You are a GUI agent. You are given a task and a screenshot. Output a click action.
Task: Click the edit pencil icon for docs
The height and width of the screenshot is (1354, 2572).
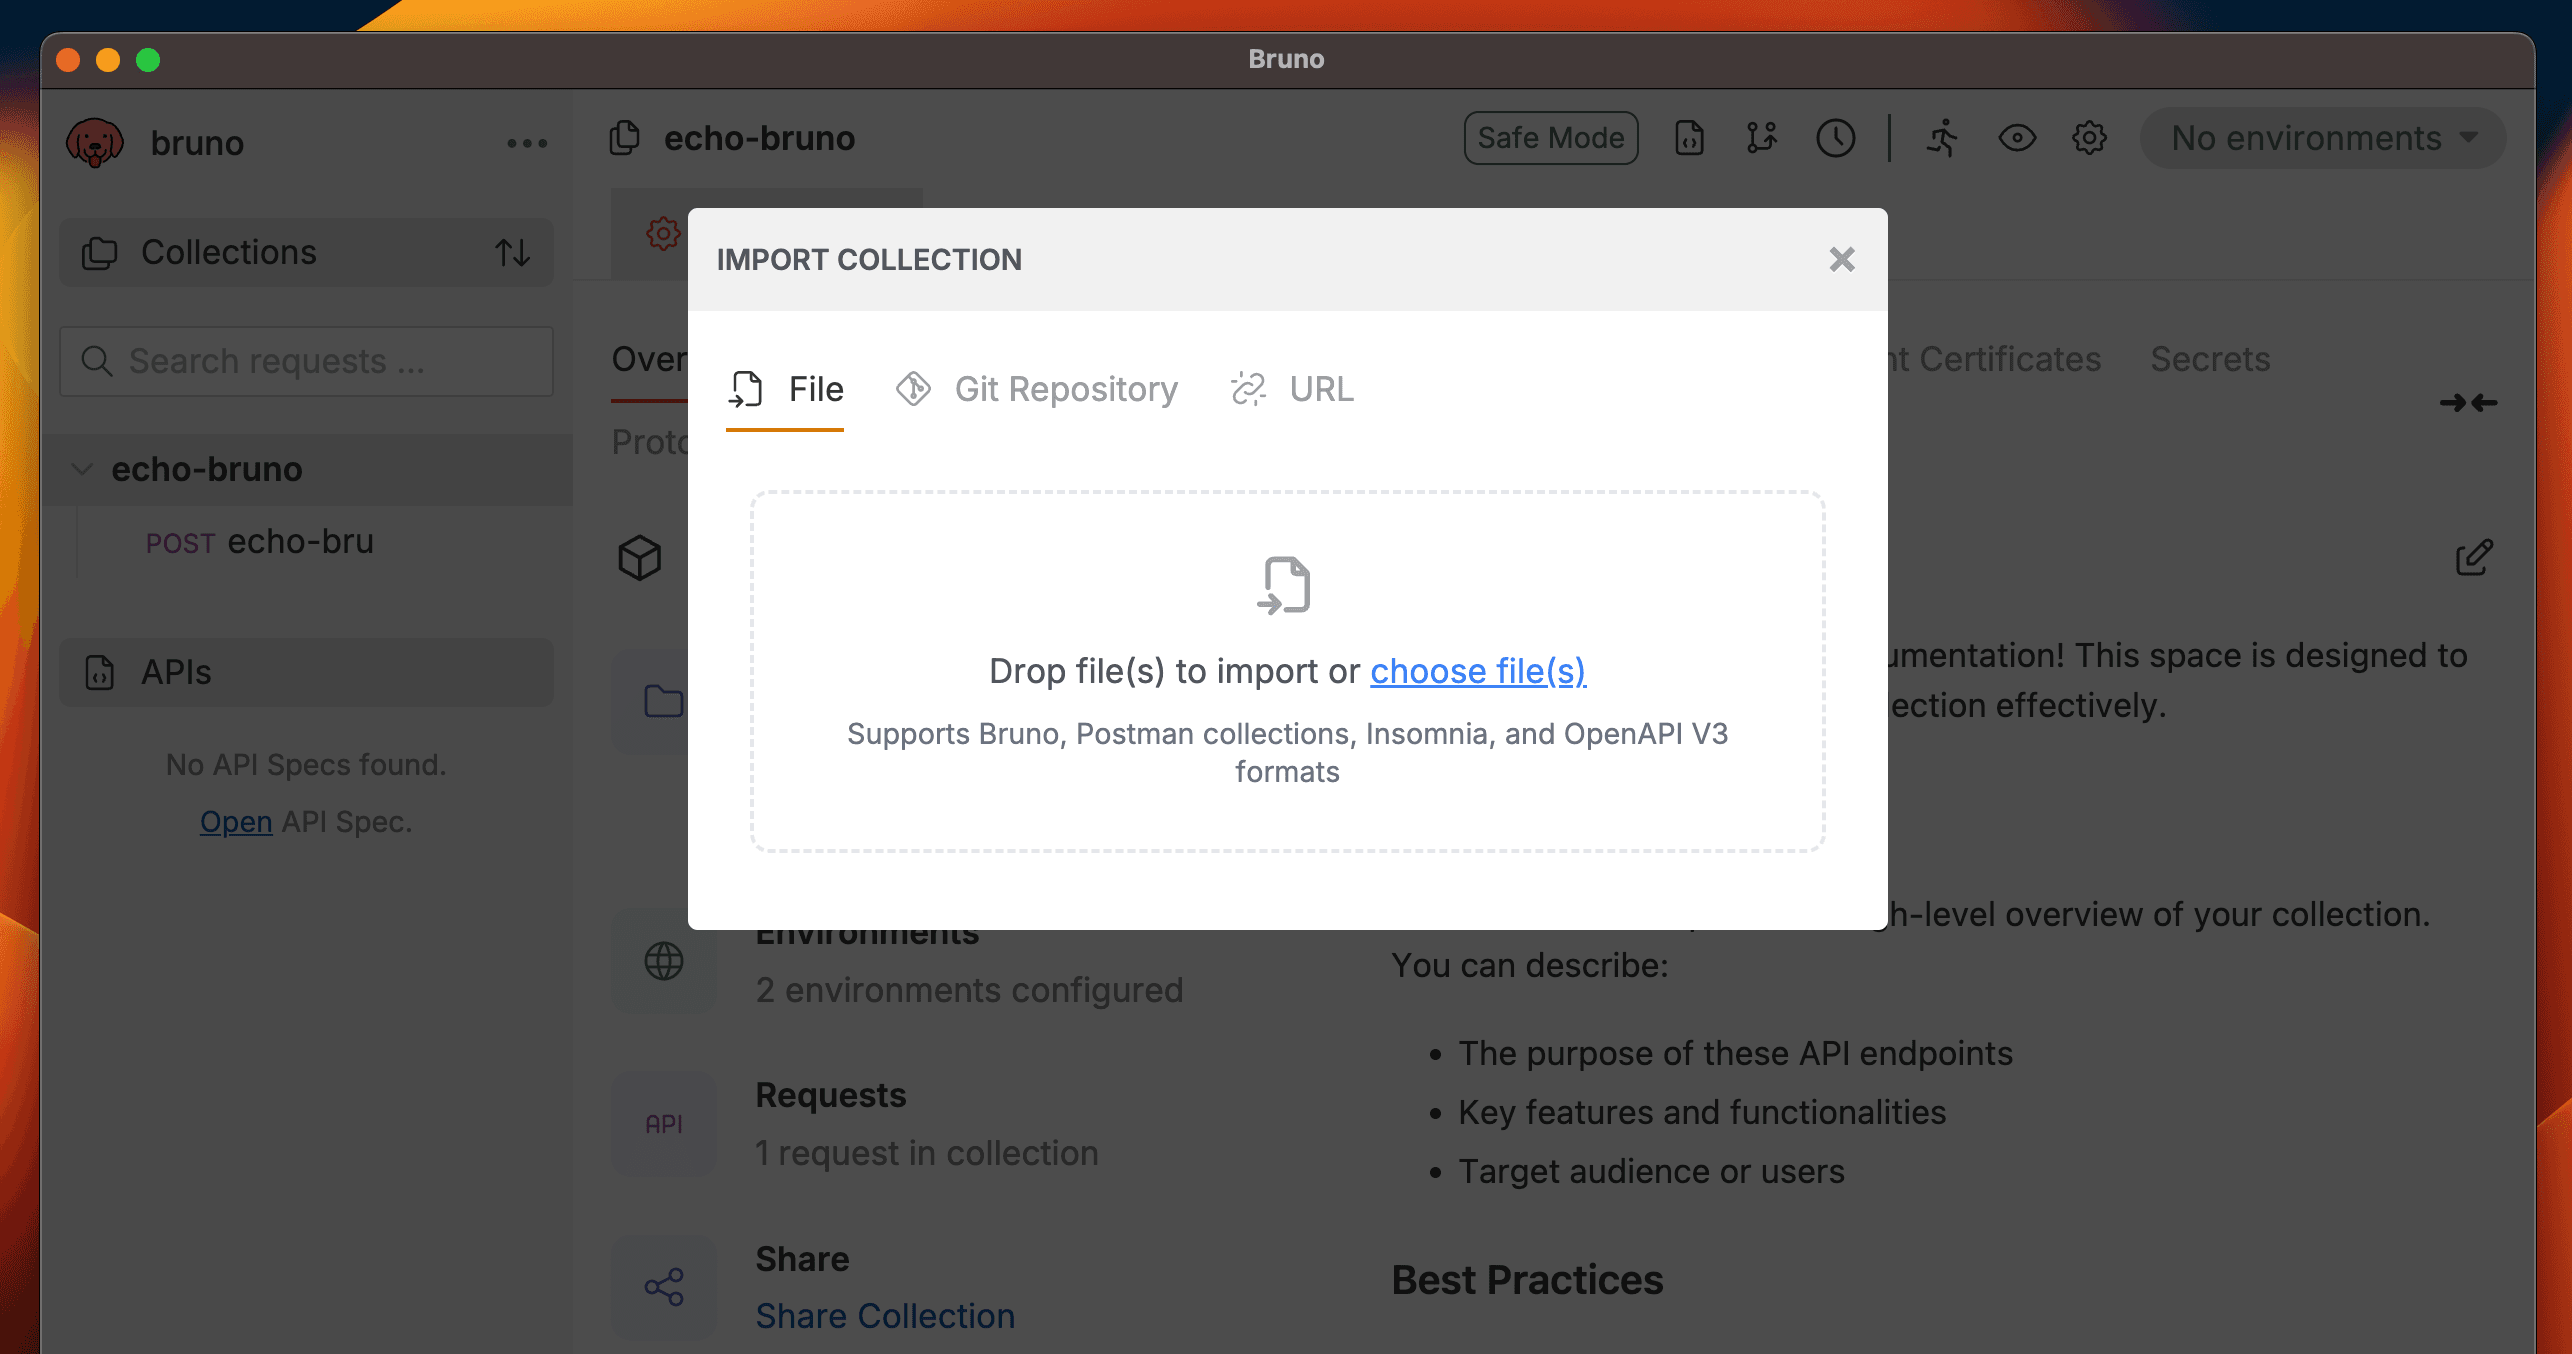[2474, 557]
